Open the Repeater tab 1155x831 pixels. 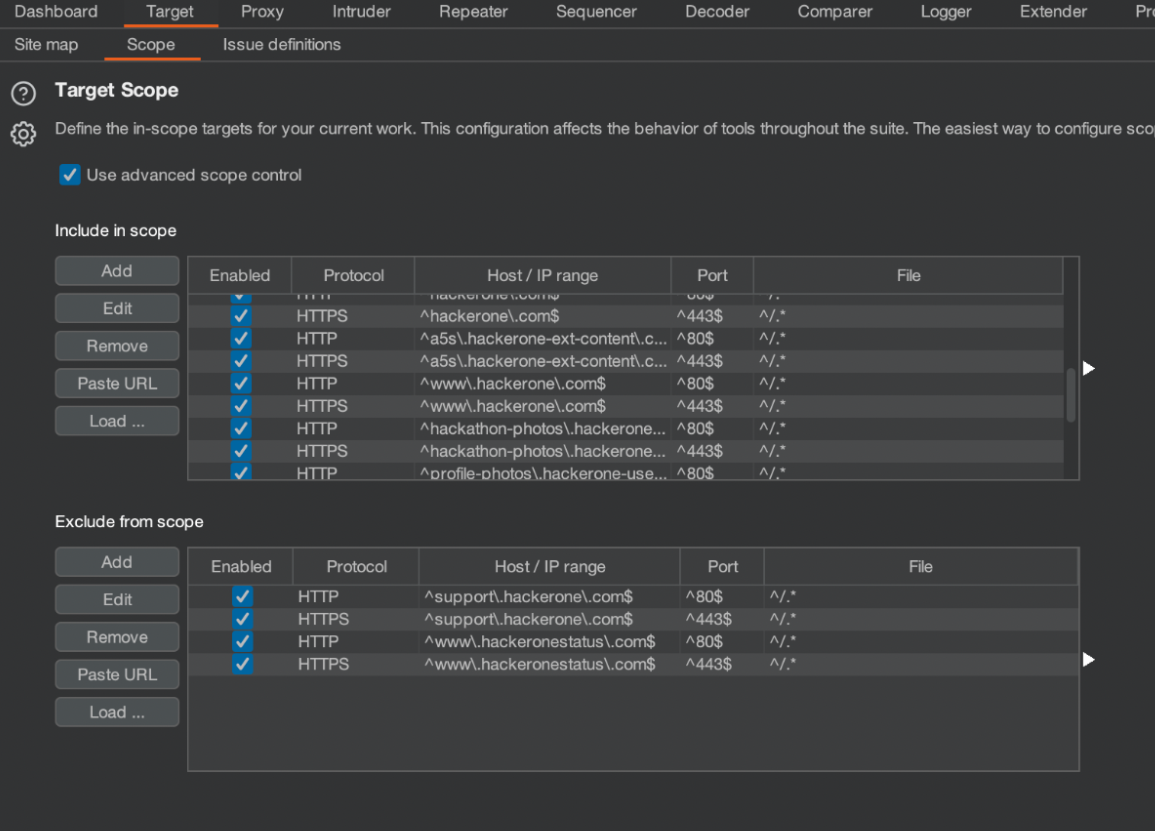tap(474, 12)
